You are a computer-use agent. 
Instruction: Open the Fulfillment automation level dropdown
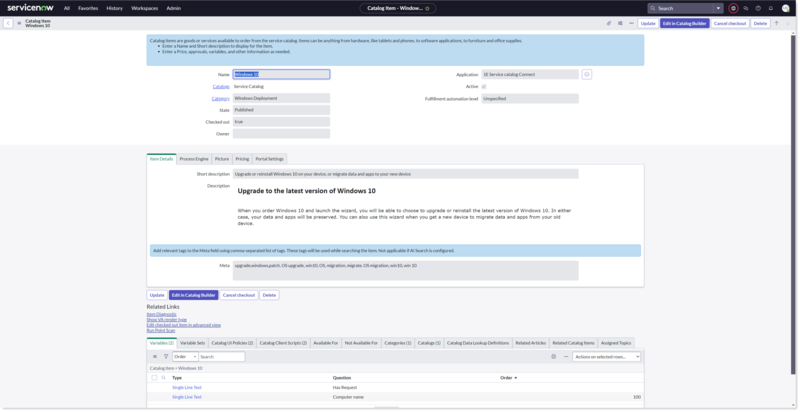click(530, 98)
